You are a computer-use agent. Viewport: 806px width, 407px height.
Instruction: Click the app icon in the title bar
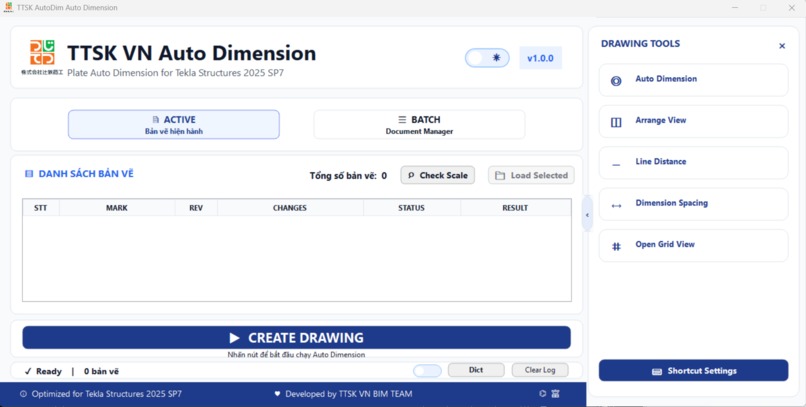pos(8,8)
